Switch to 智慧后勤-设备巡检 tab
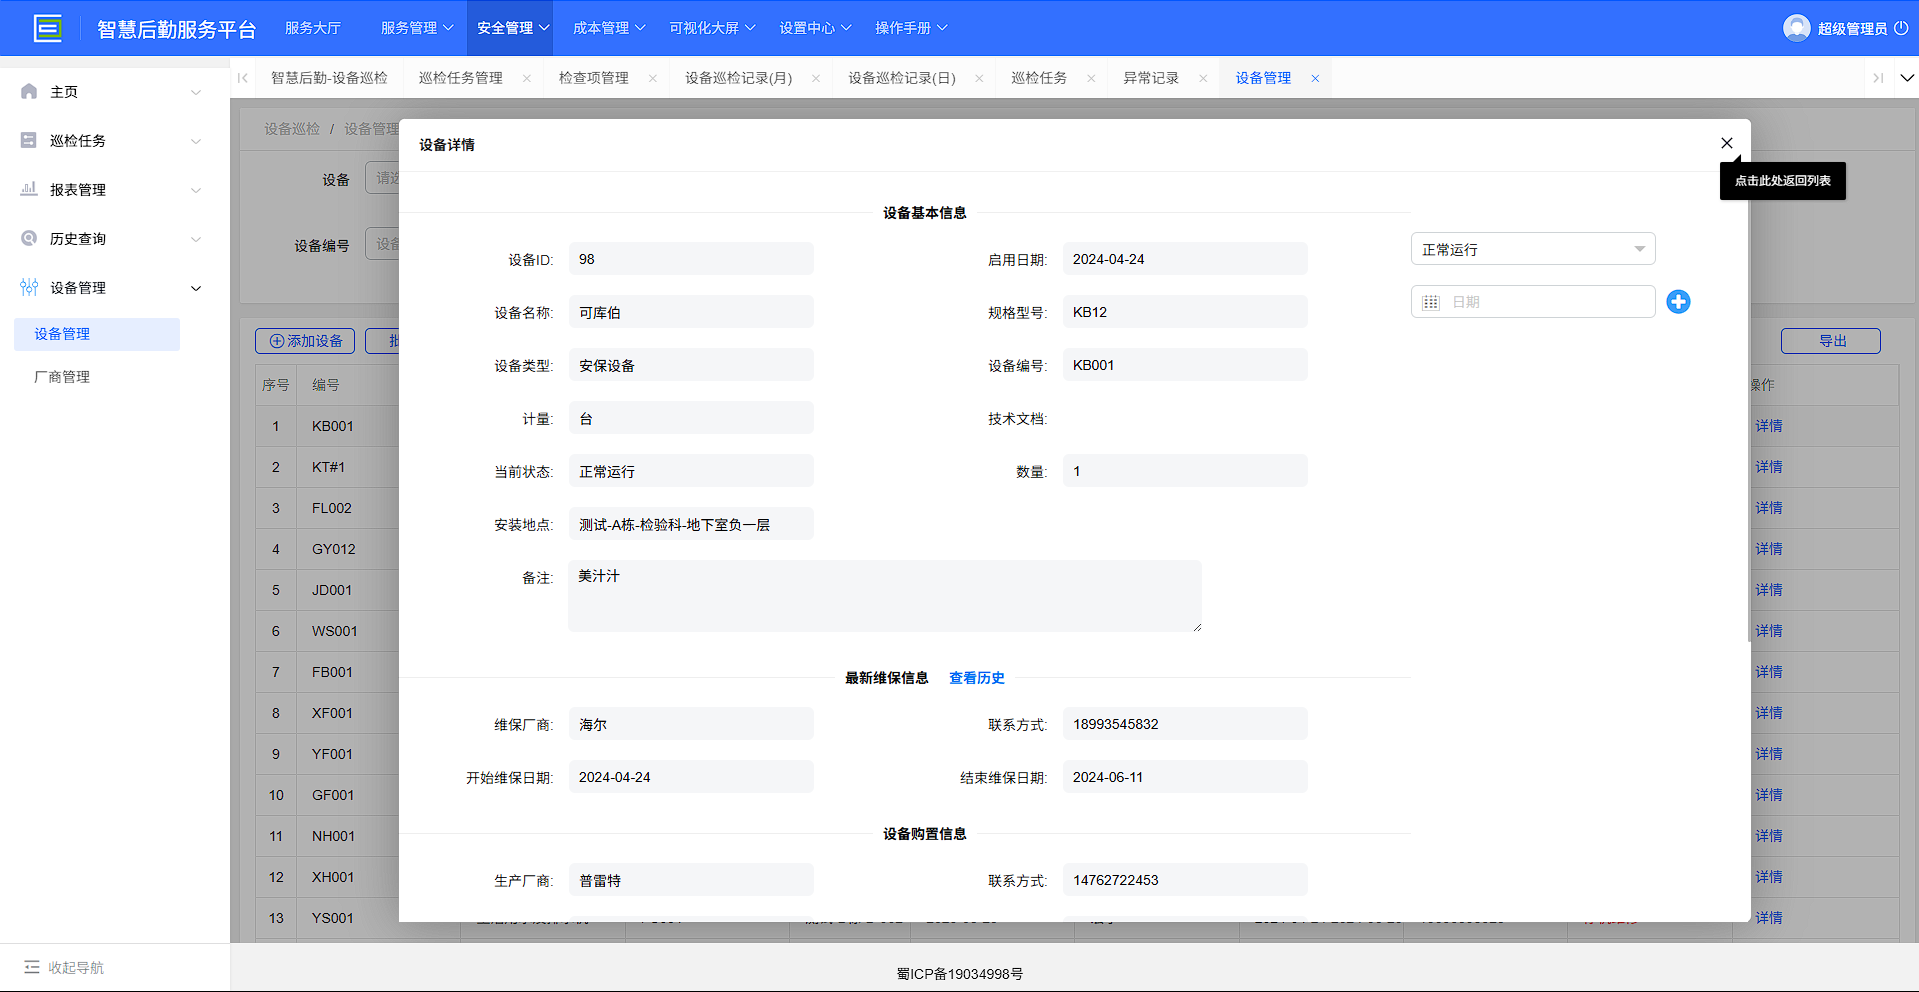1919x992 pixels. (329, 78)
